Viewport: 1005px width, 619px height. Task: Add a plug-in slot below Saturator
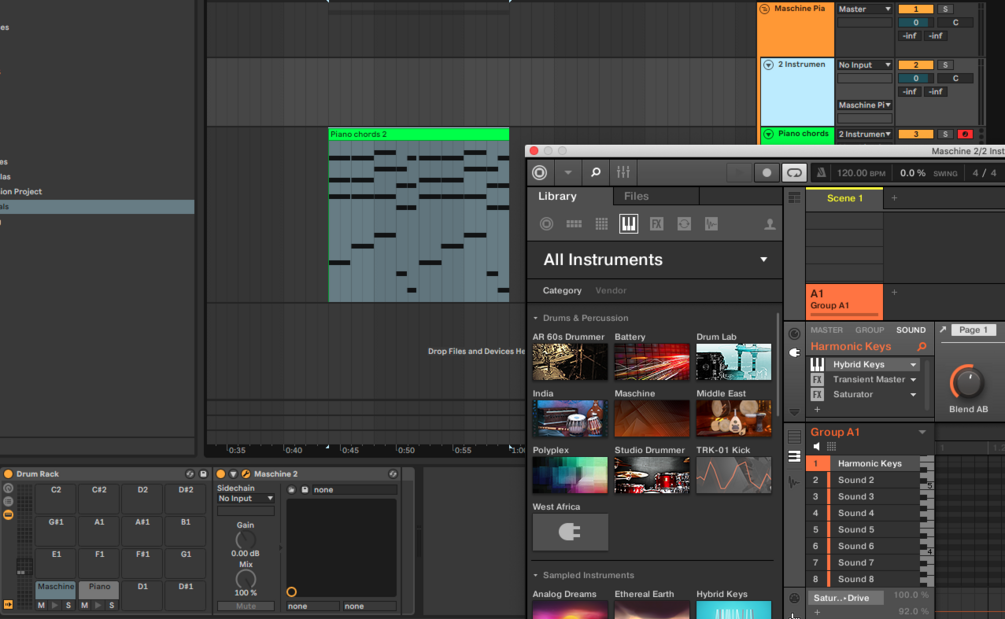pyautogui.click(x=817, y=409)
